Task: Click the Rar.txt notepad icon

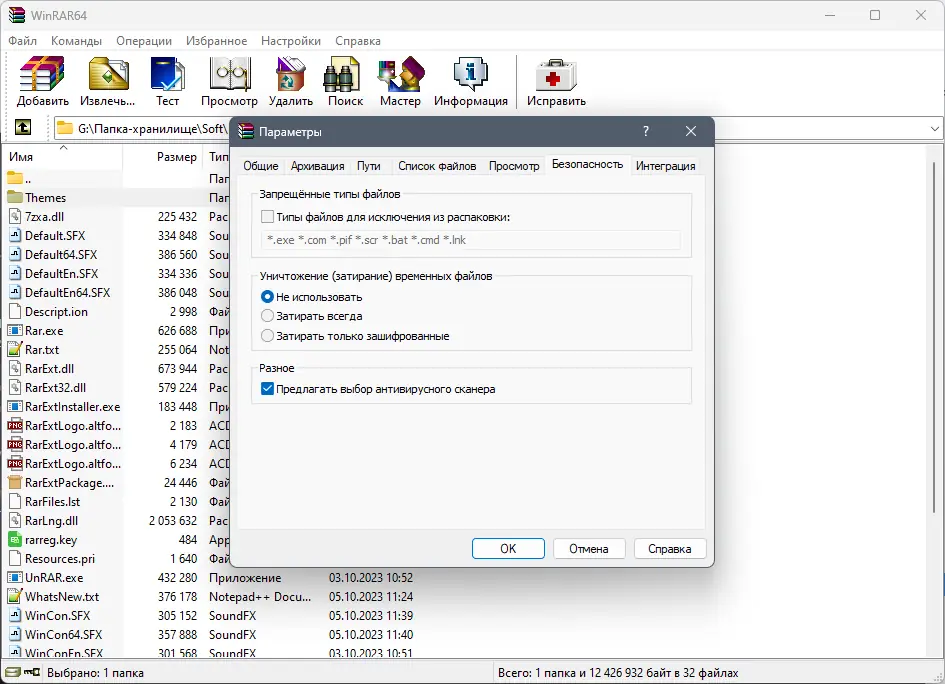Action: tap(15, 350)
